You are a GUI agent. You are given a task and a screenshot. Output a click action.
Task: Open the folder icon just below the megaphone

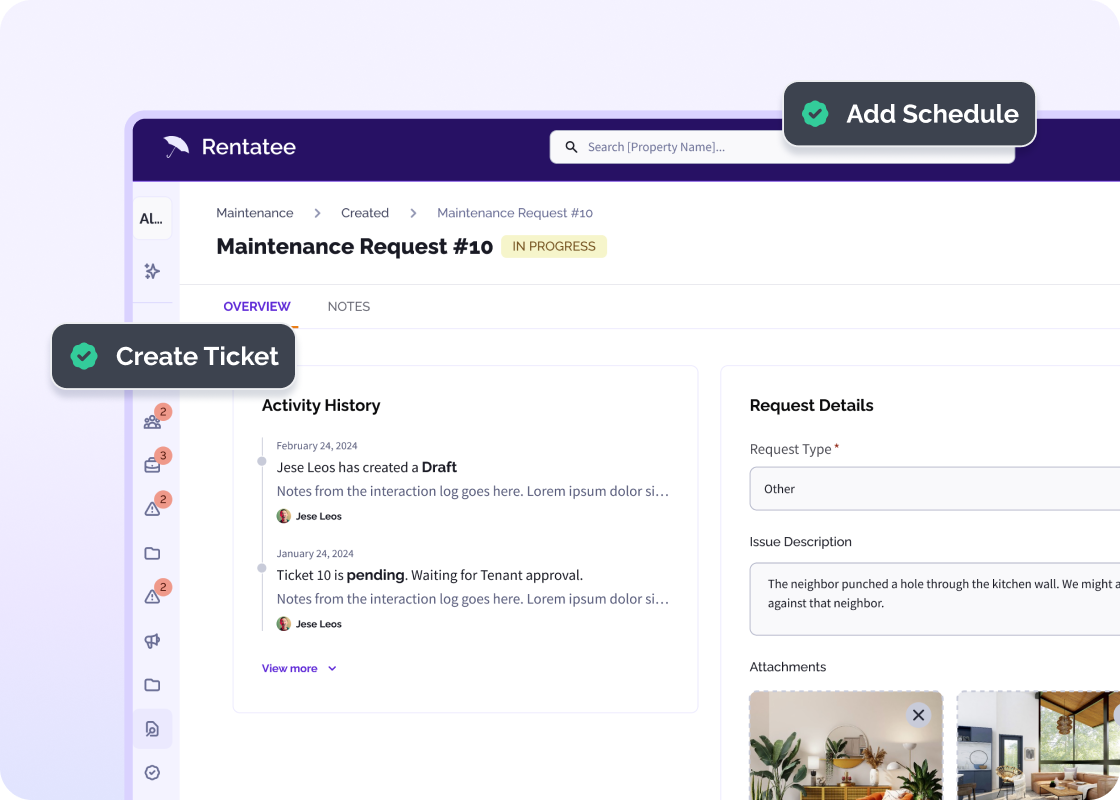(x=152, y=685)
